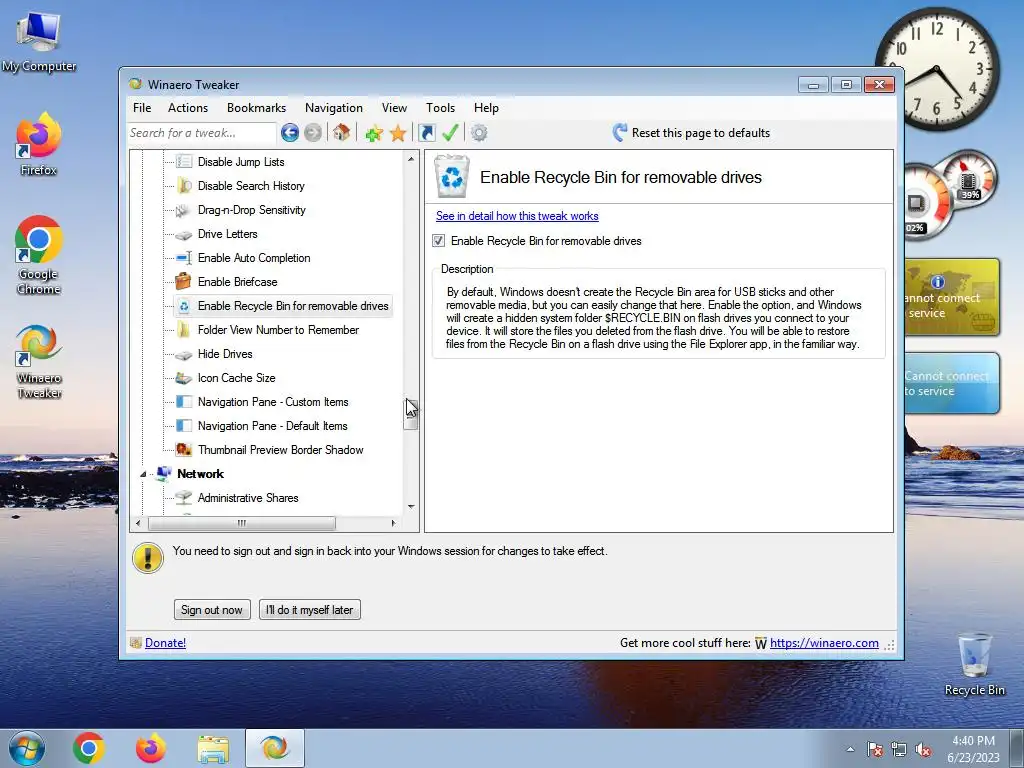Click I'll do it myself later
This screenshot has height=768, width=1024.
click(310, 609)
